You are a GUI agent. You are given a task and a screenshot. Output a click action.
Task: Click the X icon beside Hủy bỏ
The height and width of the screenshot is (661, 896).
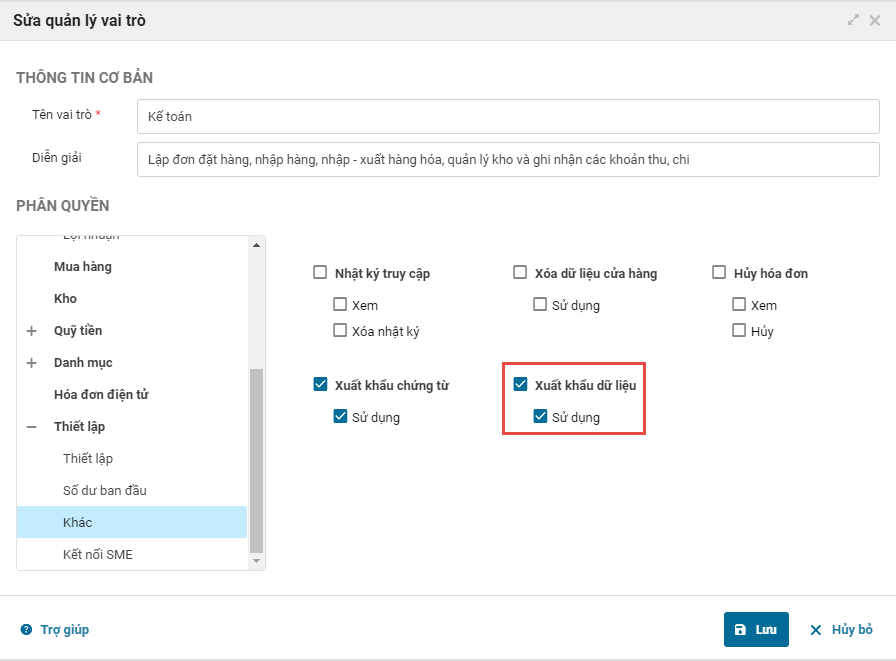(x=816, y=630)
